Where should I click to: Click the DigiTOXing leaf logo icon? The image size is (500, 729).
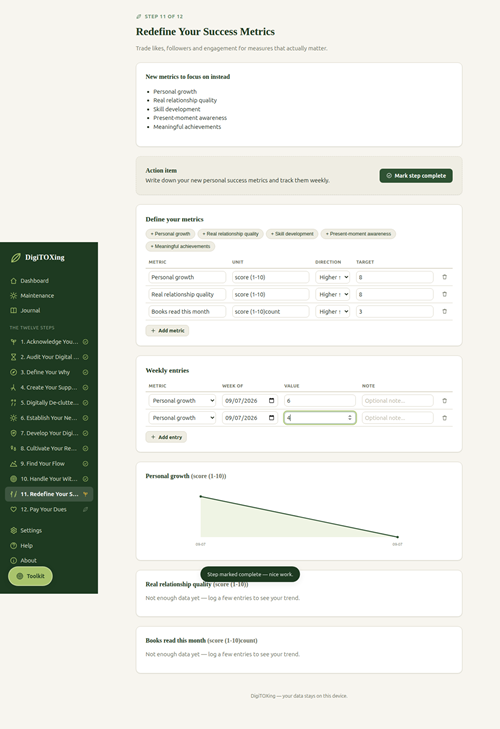[x=16, y=258]
